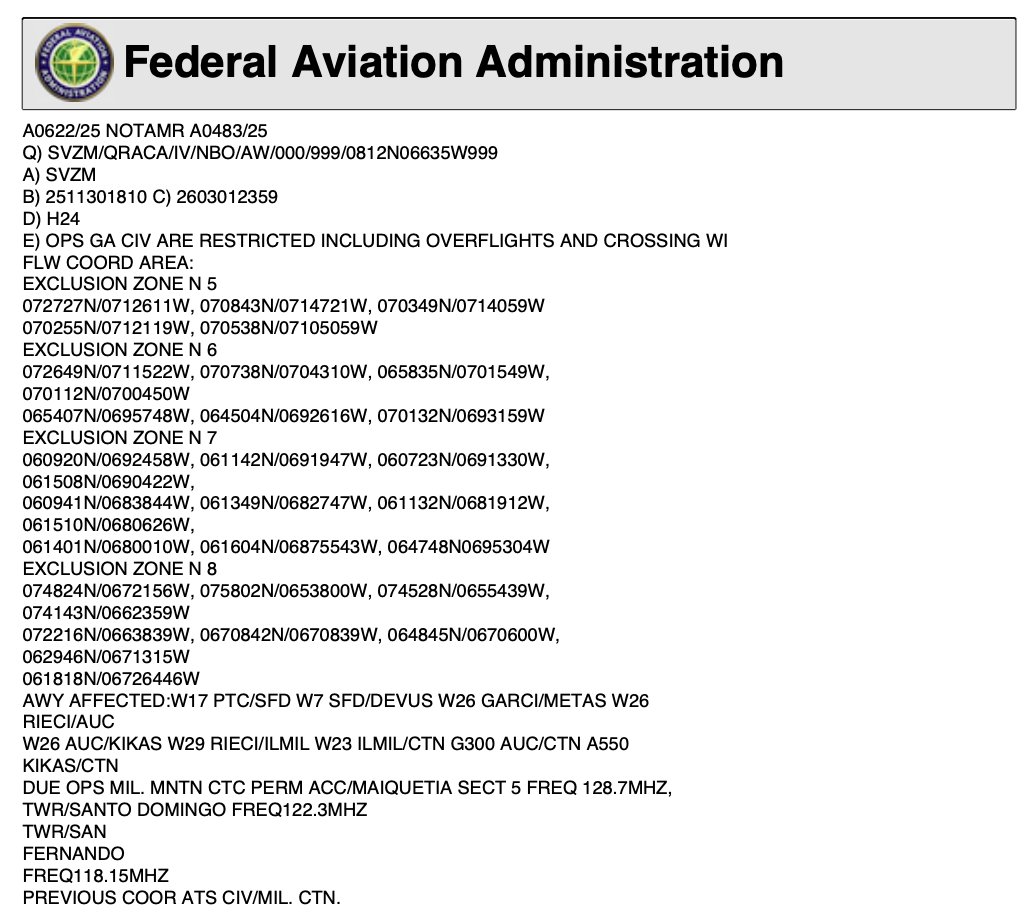
Task: Click the EXCLUSION ZONE N 5 heading
Action: tap(119, 285)
